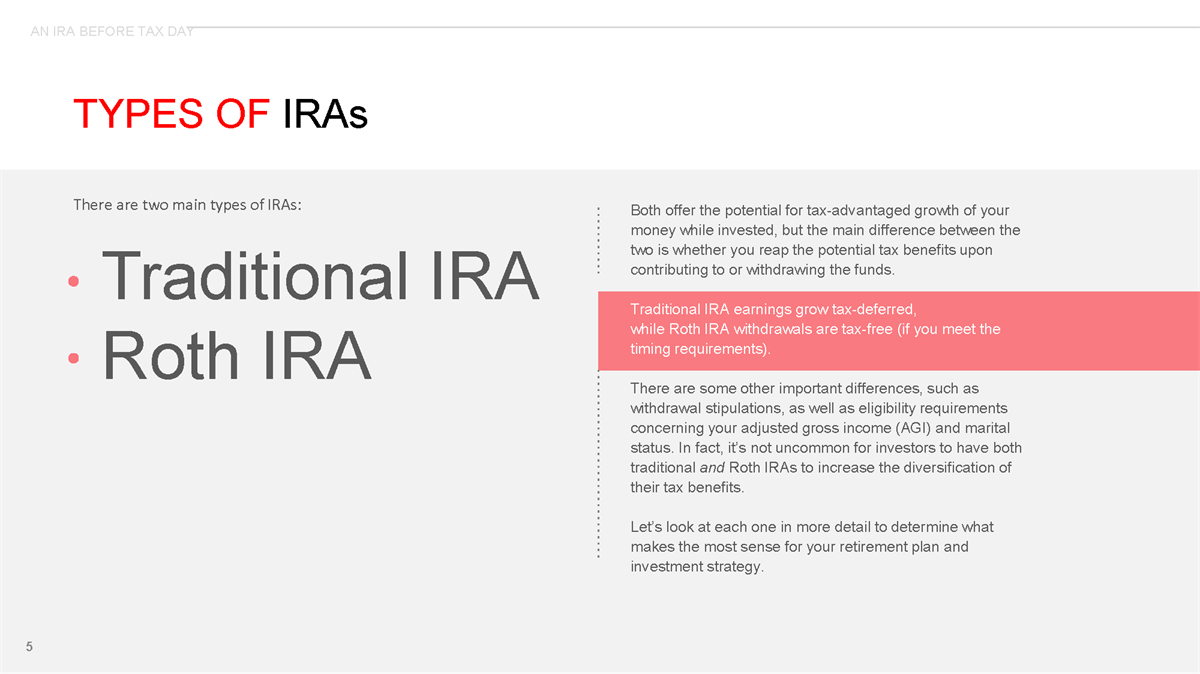Select the pink highlight banner about tax-deferred earnings

(x=900, y=330)
